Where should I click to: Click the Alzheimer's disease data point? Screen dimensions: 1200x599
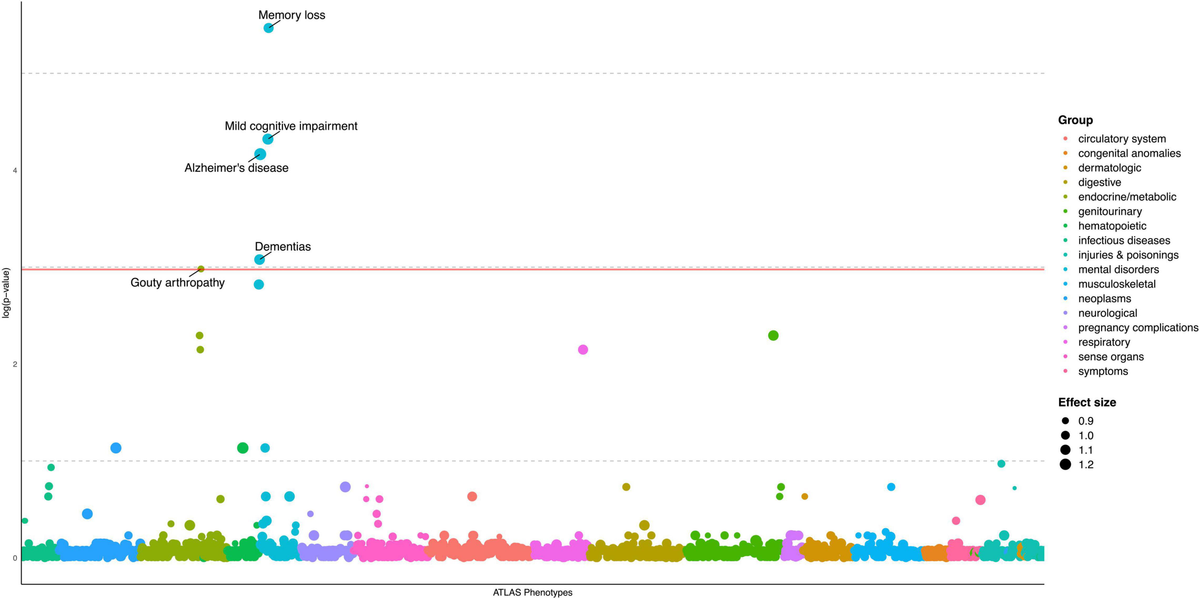pos(260,154)
